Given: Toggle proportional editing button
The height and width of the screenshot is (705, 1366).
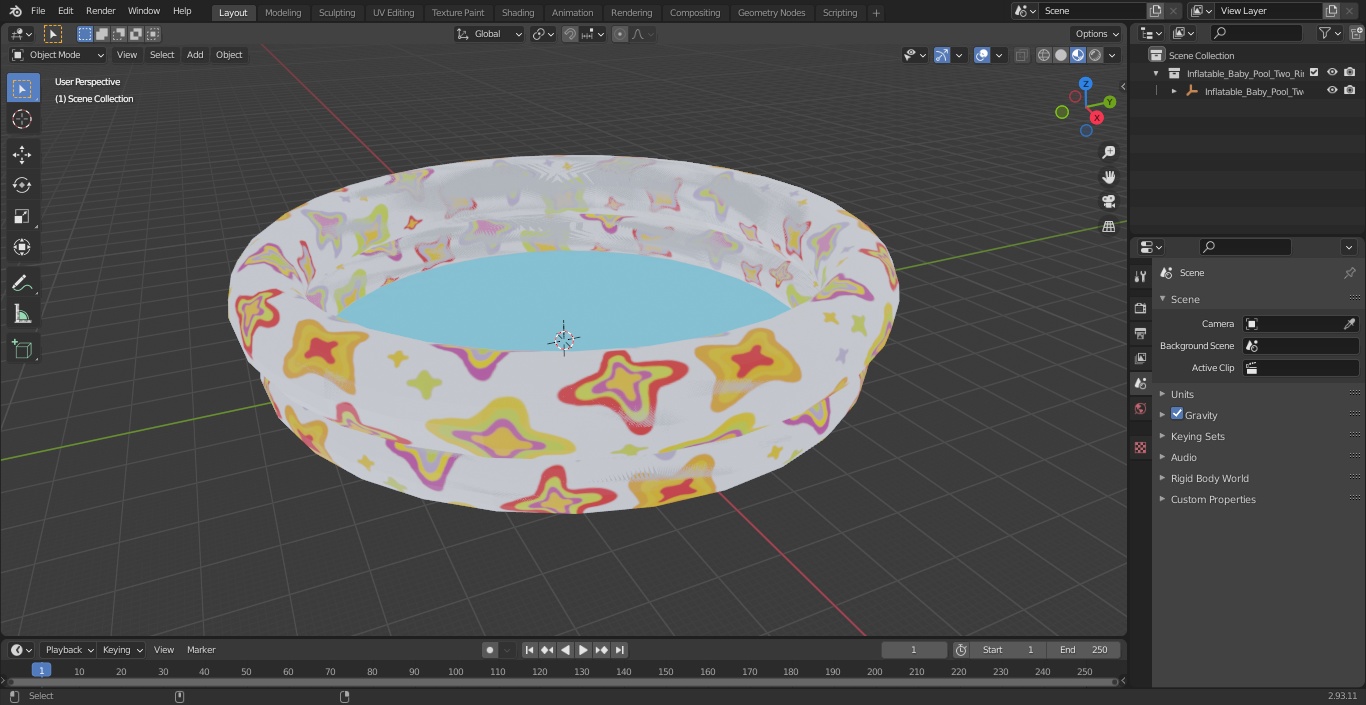Looking at the screenshot, I should click(620, 34).
